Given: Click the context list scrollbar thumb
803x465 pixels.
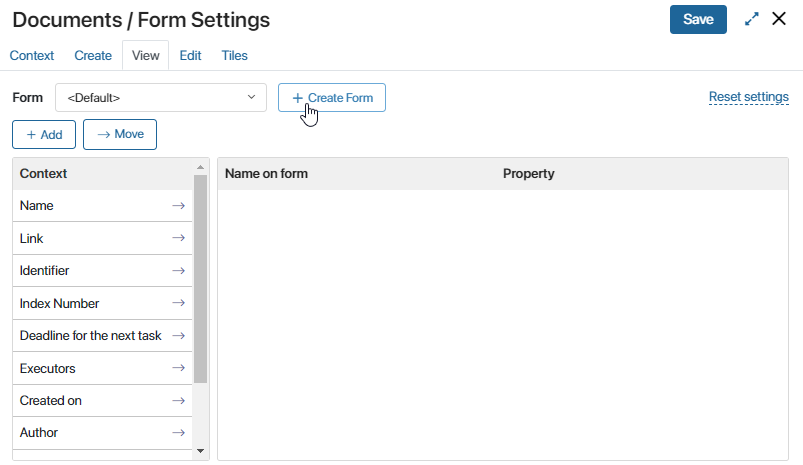Looking at the screenshot, I should point(200,279).
